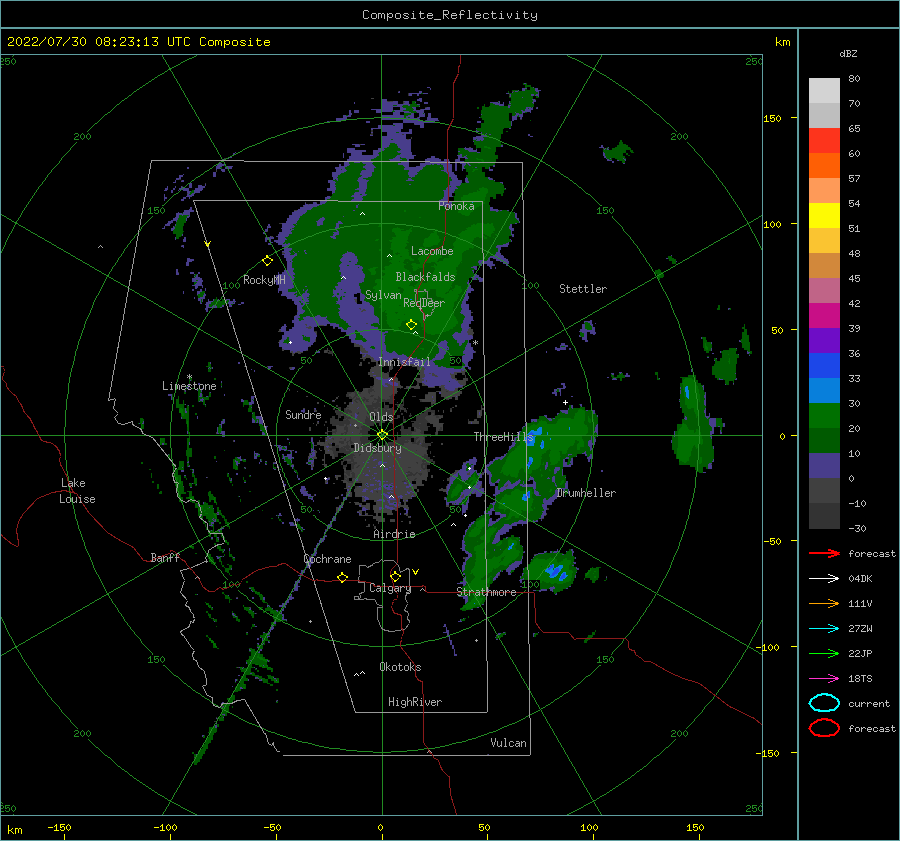900x841 pixels.
Task: Click the Sylvan label on the map
Action: [x=383, y=295]
